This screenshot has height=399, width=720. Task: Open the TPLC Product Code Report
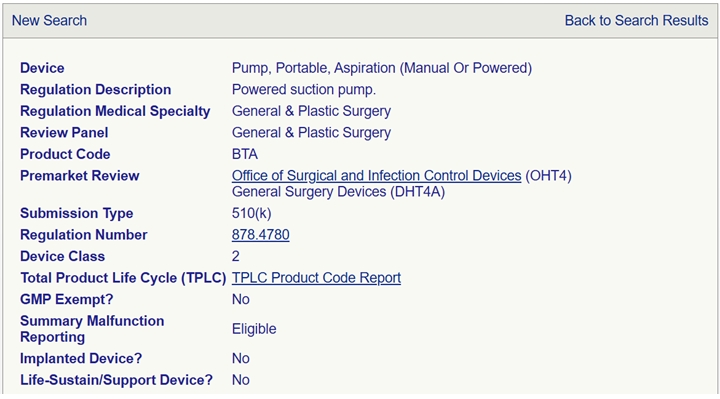(x=316, y=278)
